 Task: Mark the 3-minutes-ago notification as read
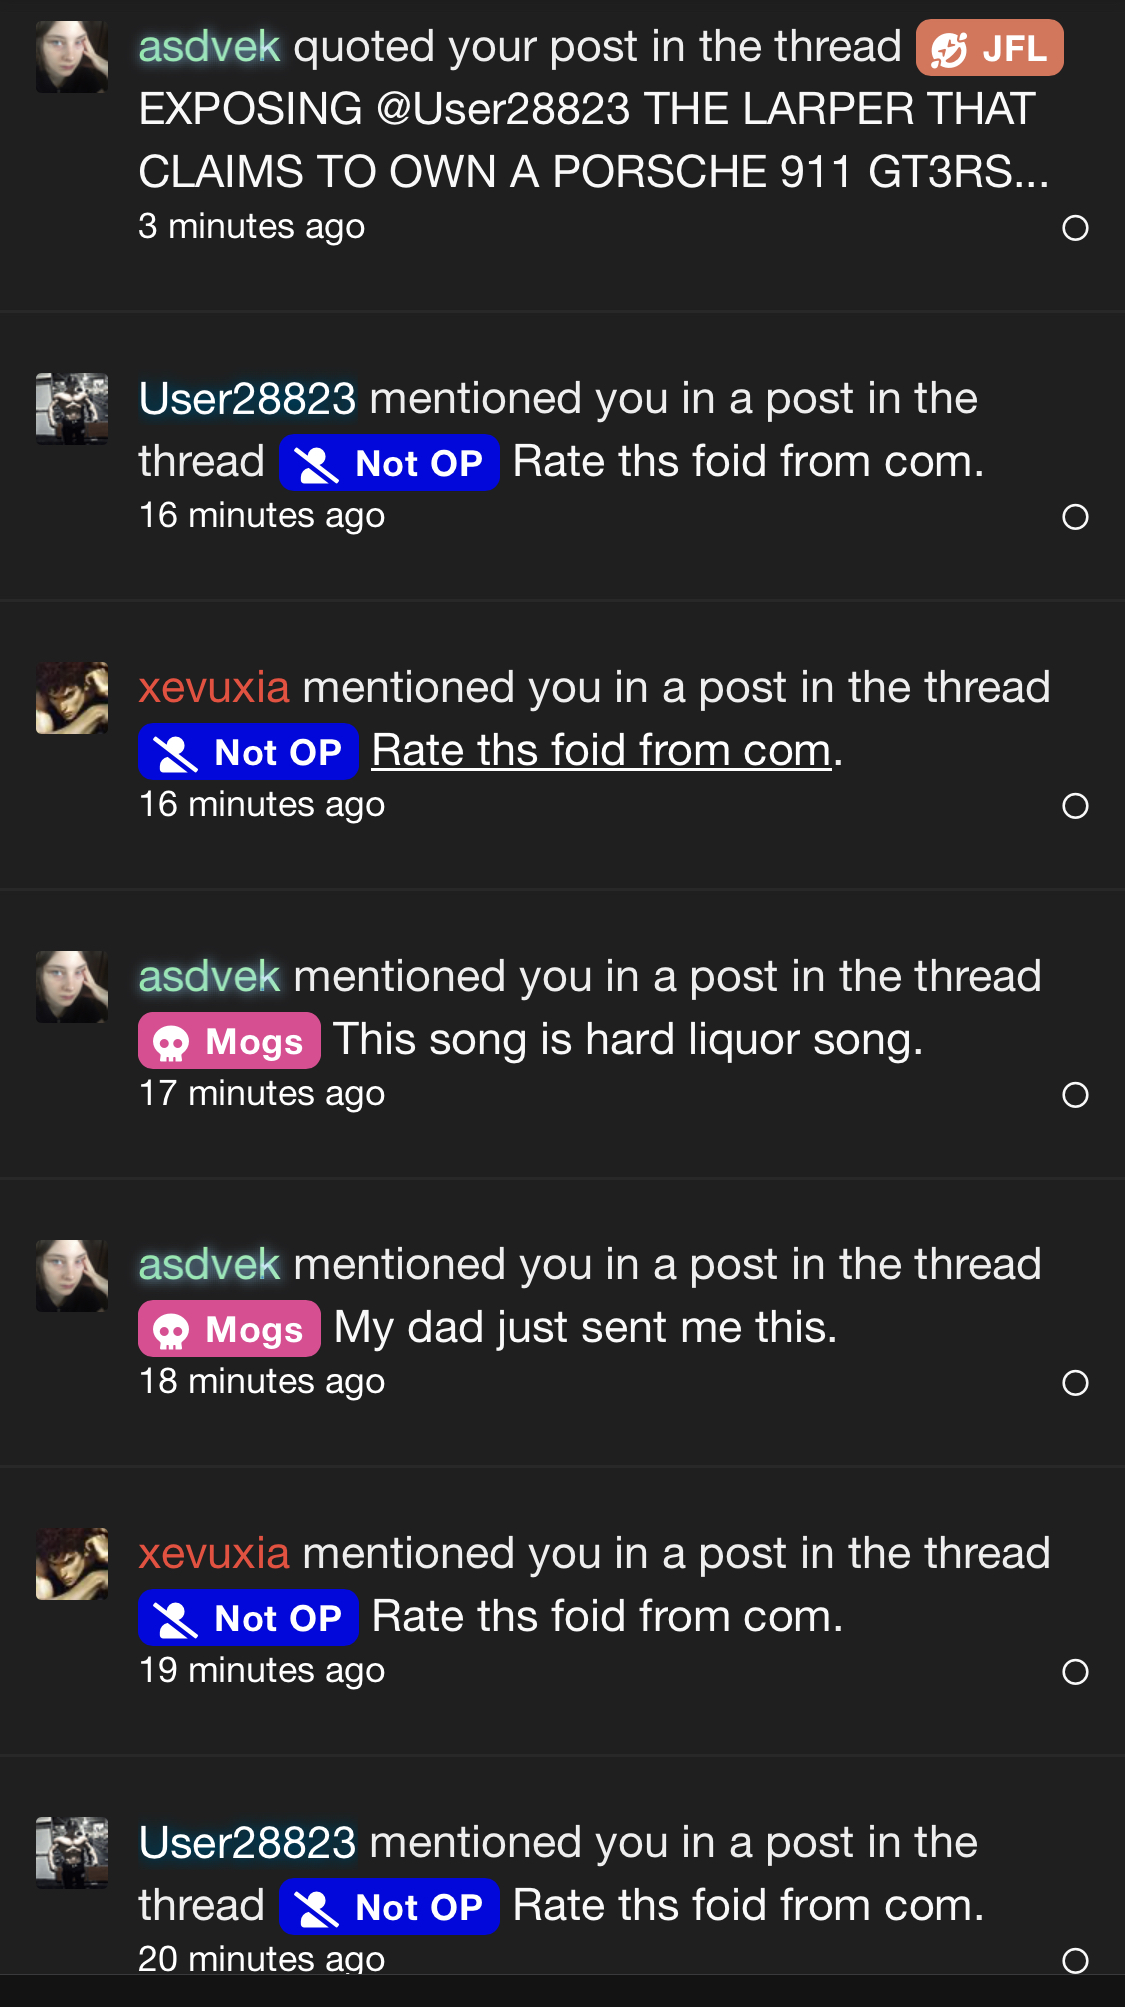point(1075,228)
